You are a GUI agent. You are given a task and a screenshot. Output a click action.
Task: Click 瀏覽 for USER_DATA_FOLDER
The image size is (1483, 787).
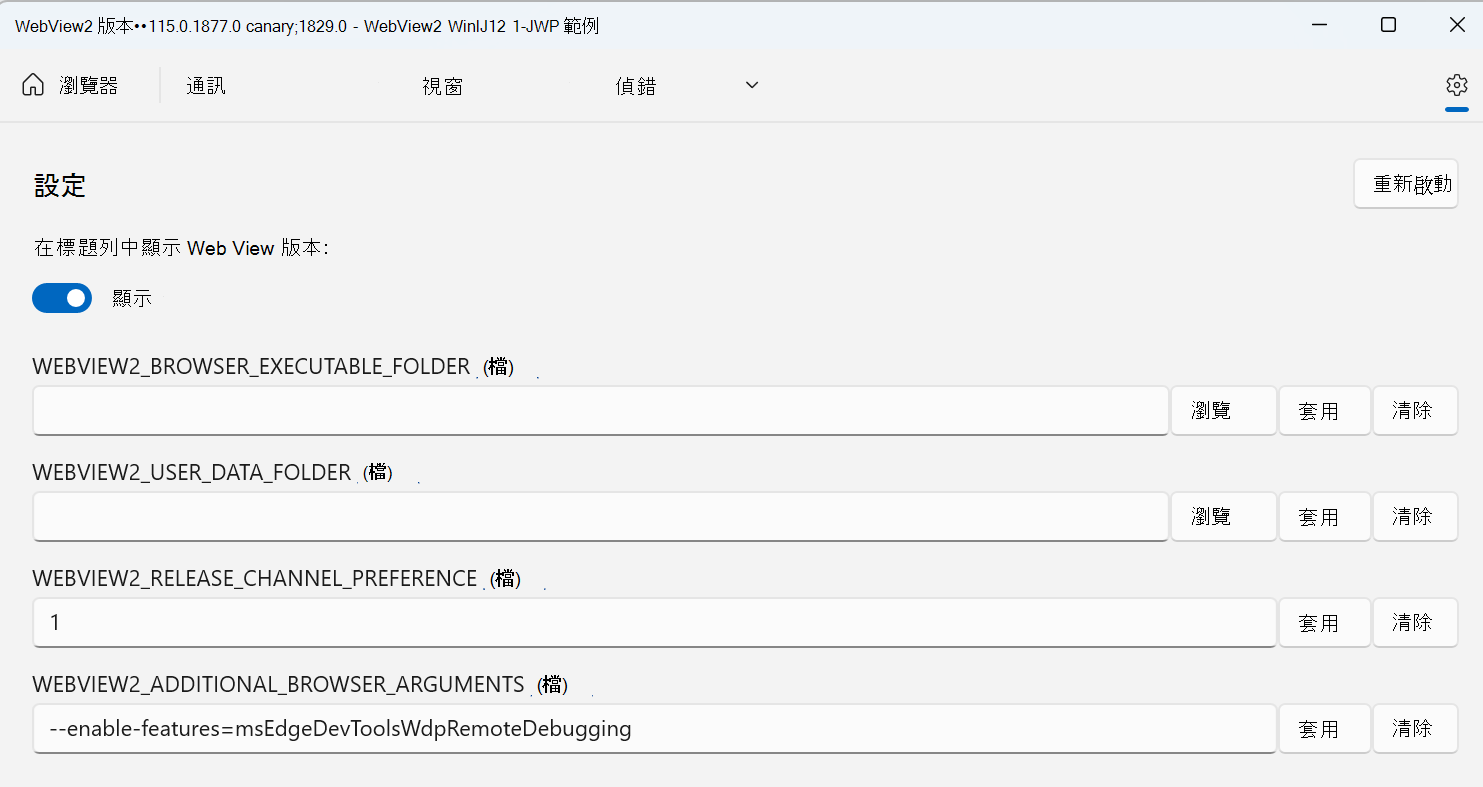tap(1224, 517)
